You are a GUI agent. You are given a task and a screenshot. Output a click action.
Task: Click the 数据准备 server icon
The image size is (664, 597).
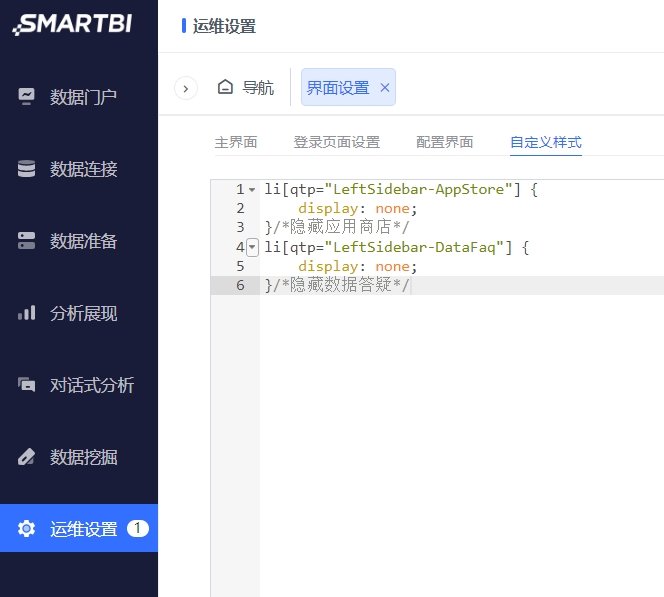pos(26,240)
